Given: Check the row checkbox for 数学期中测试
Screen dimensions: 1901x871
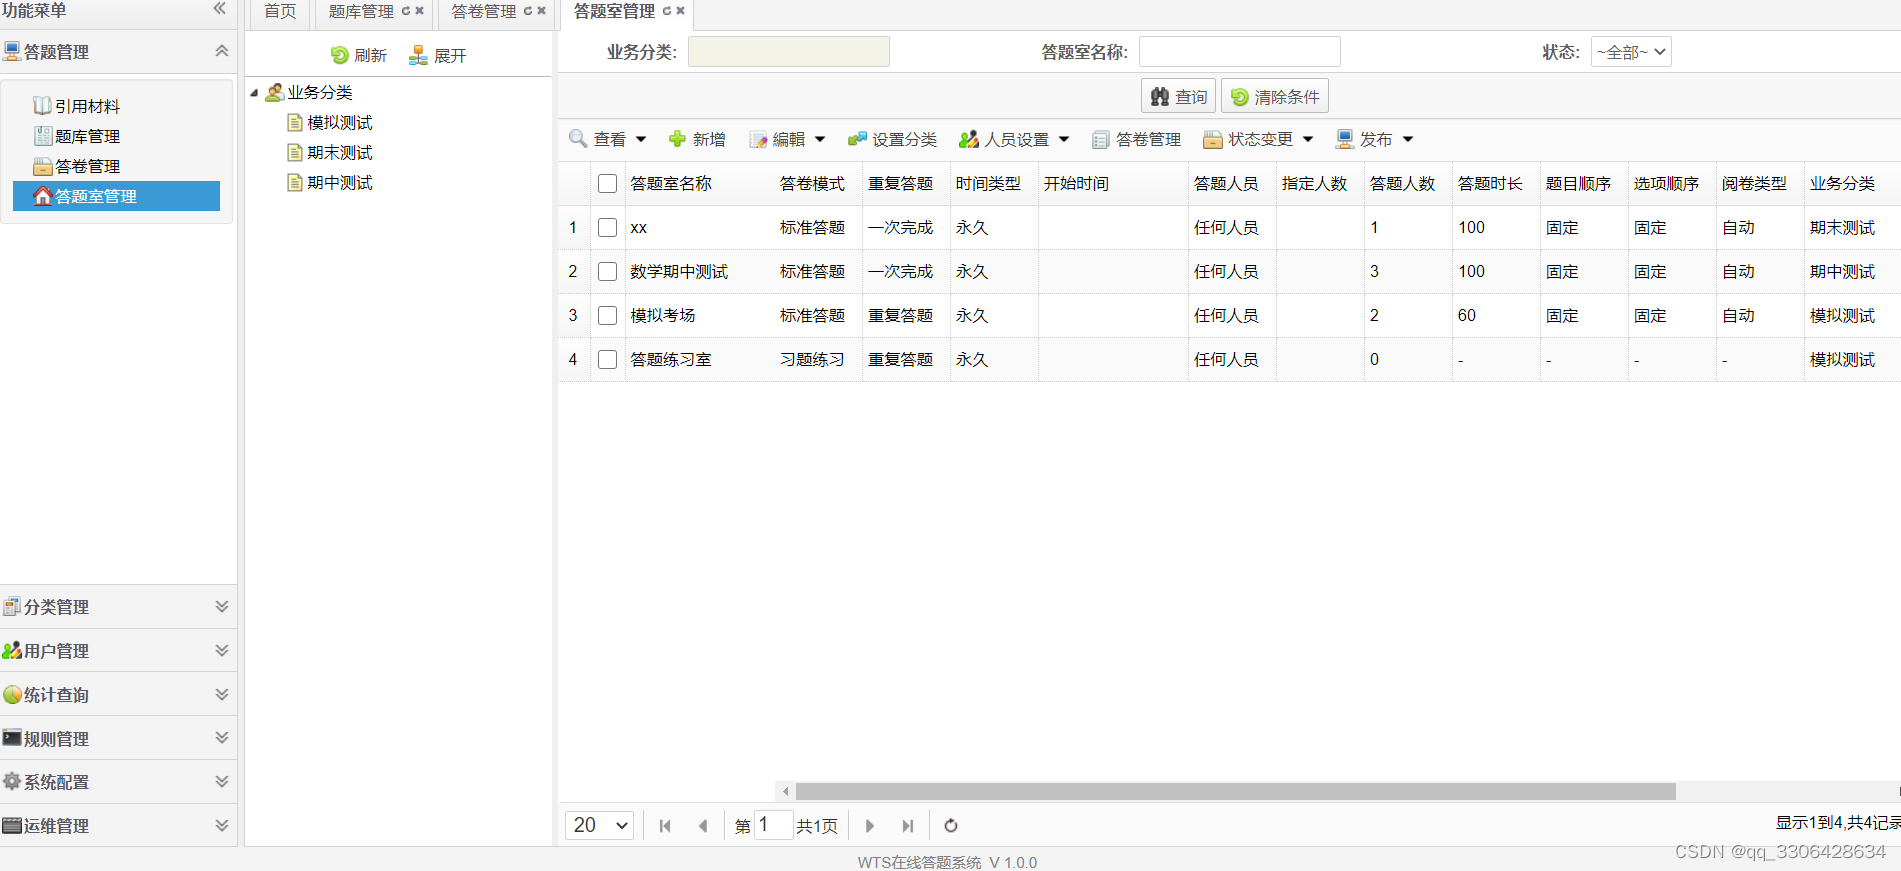Looking at the screenshot, I should point(607,272).
